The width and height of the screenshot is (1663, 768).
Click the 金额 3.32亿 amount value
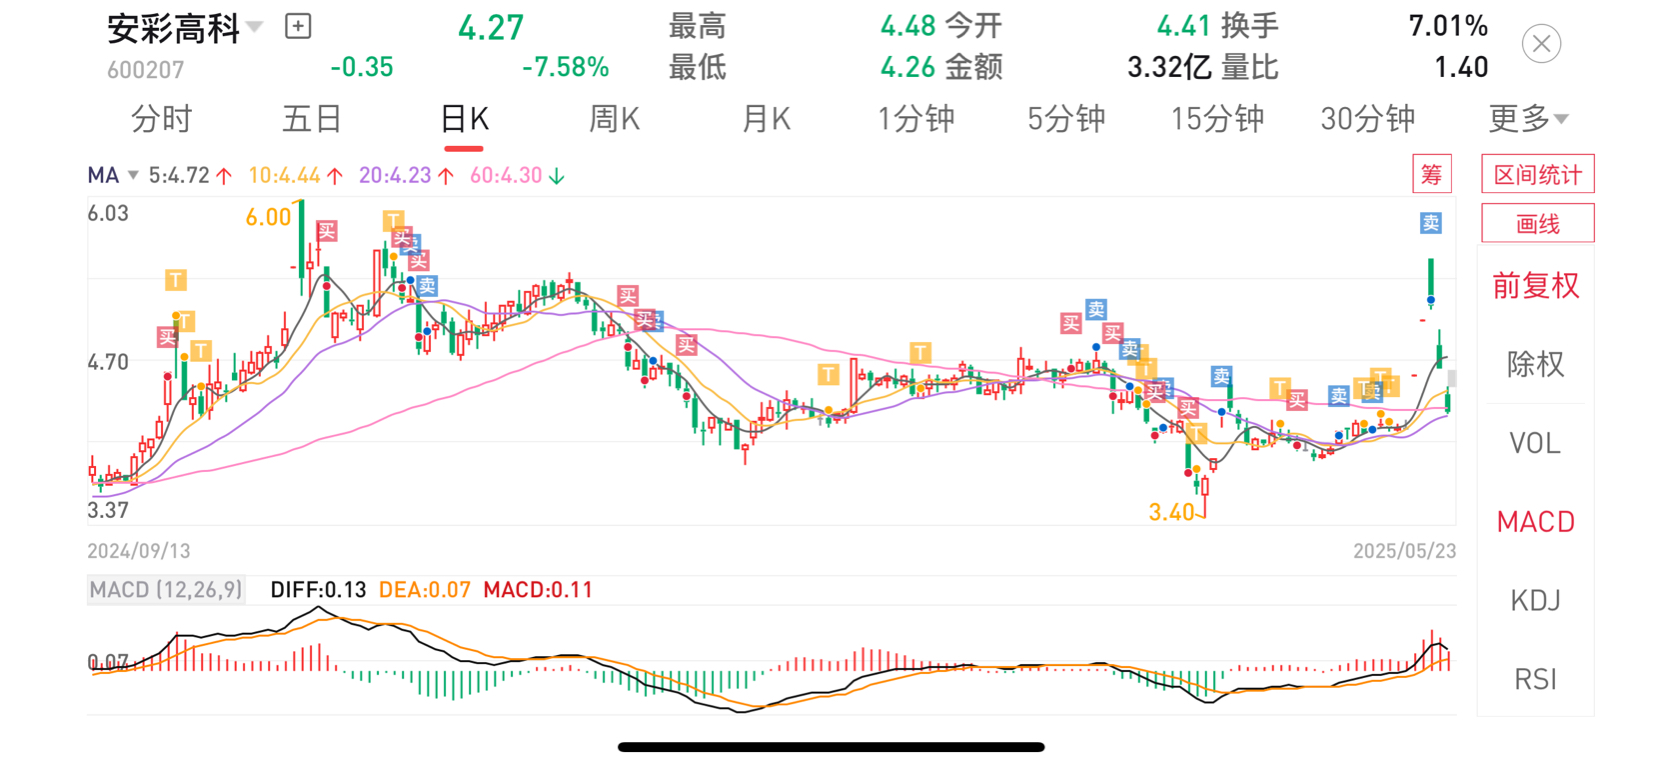[x=1169, y=67]
